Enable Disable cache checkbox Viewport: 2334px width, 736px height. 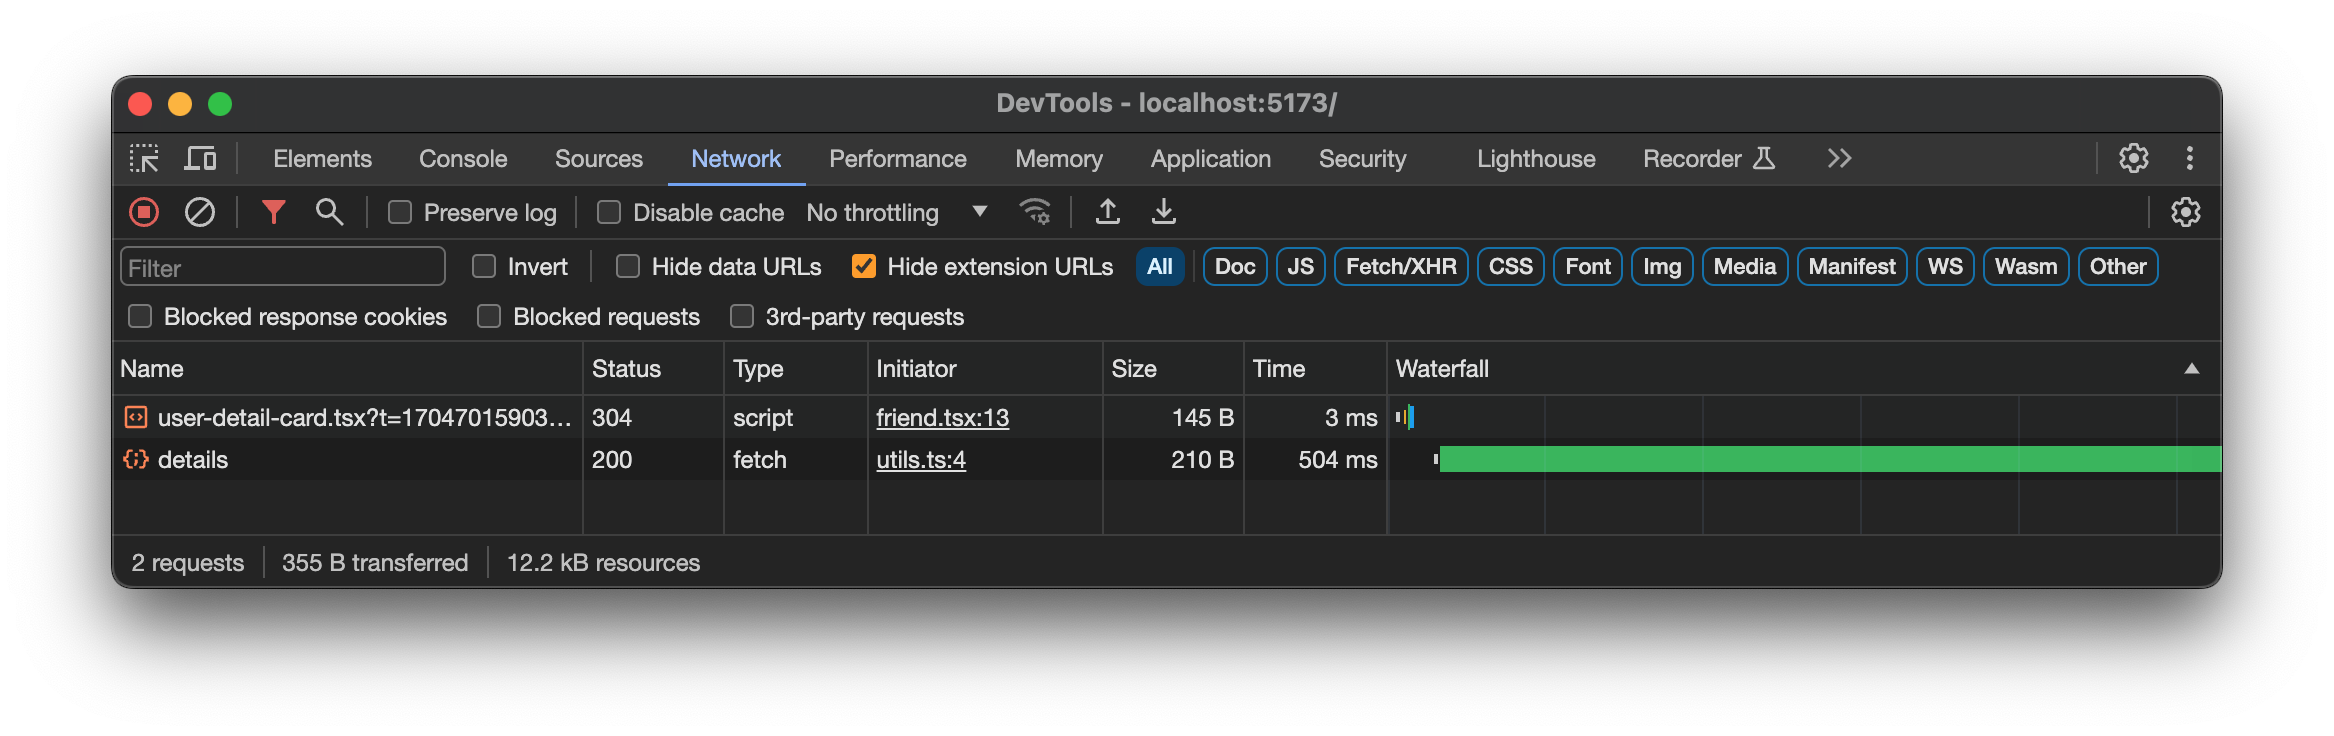coord(608,212)
